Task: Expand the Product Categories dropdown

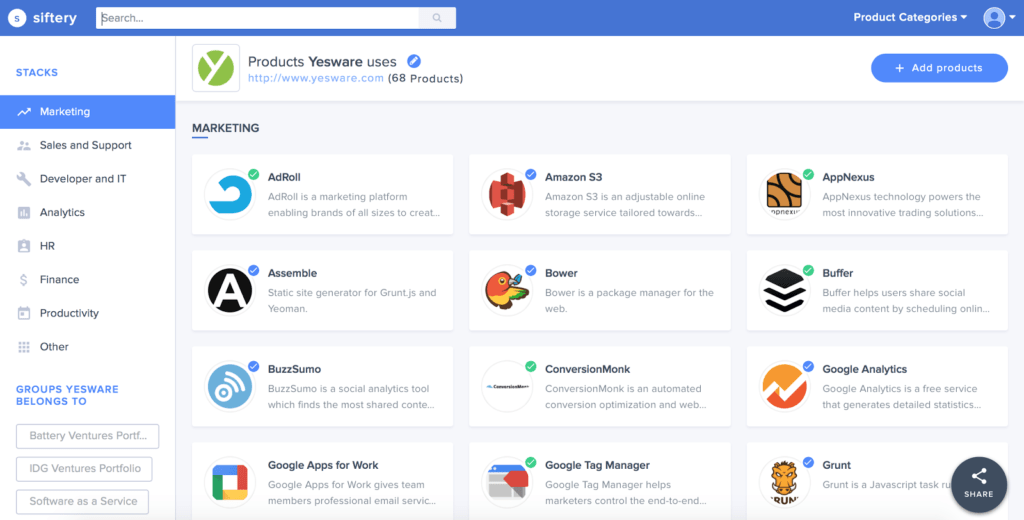Action: [910, 18]
